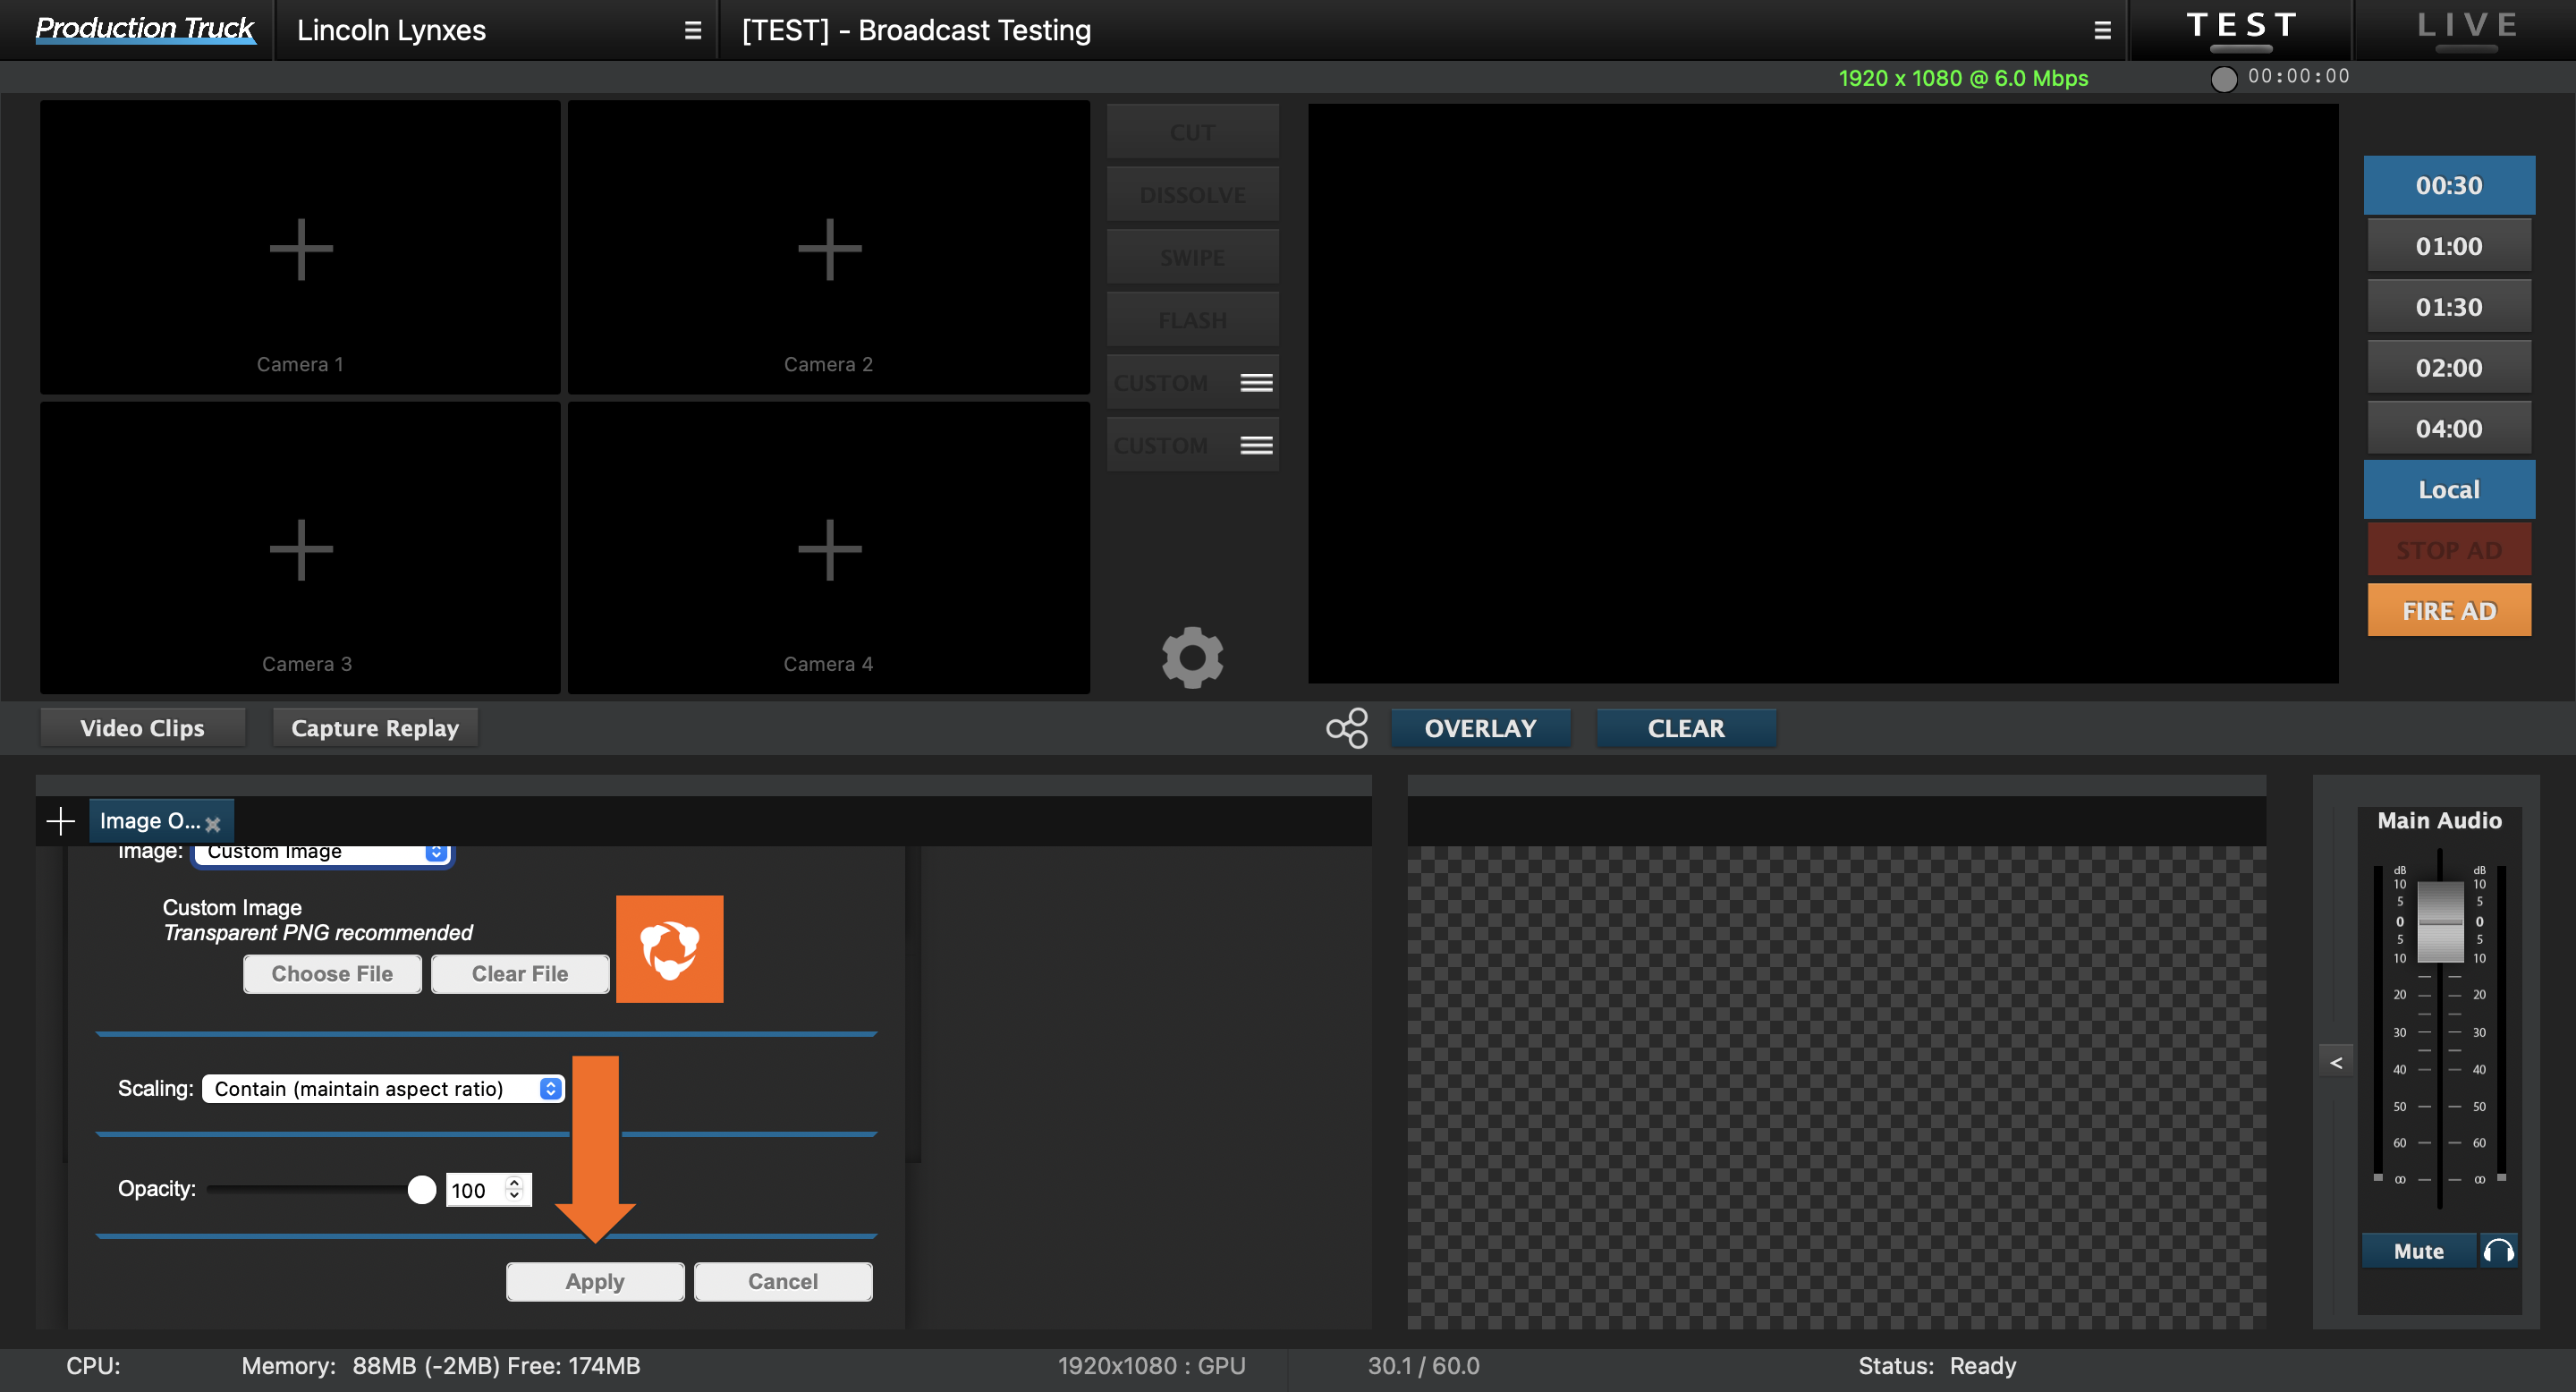The width and height of the screenshot is (2576, 1392).
Task: Add a source to Camera 2
Action: coord(829,248)
